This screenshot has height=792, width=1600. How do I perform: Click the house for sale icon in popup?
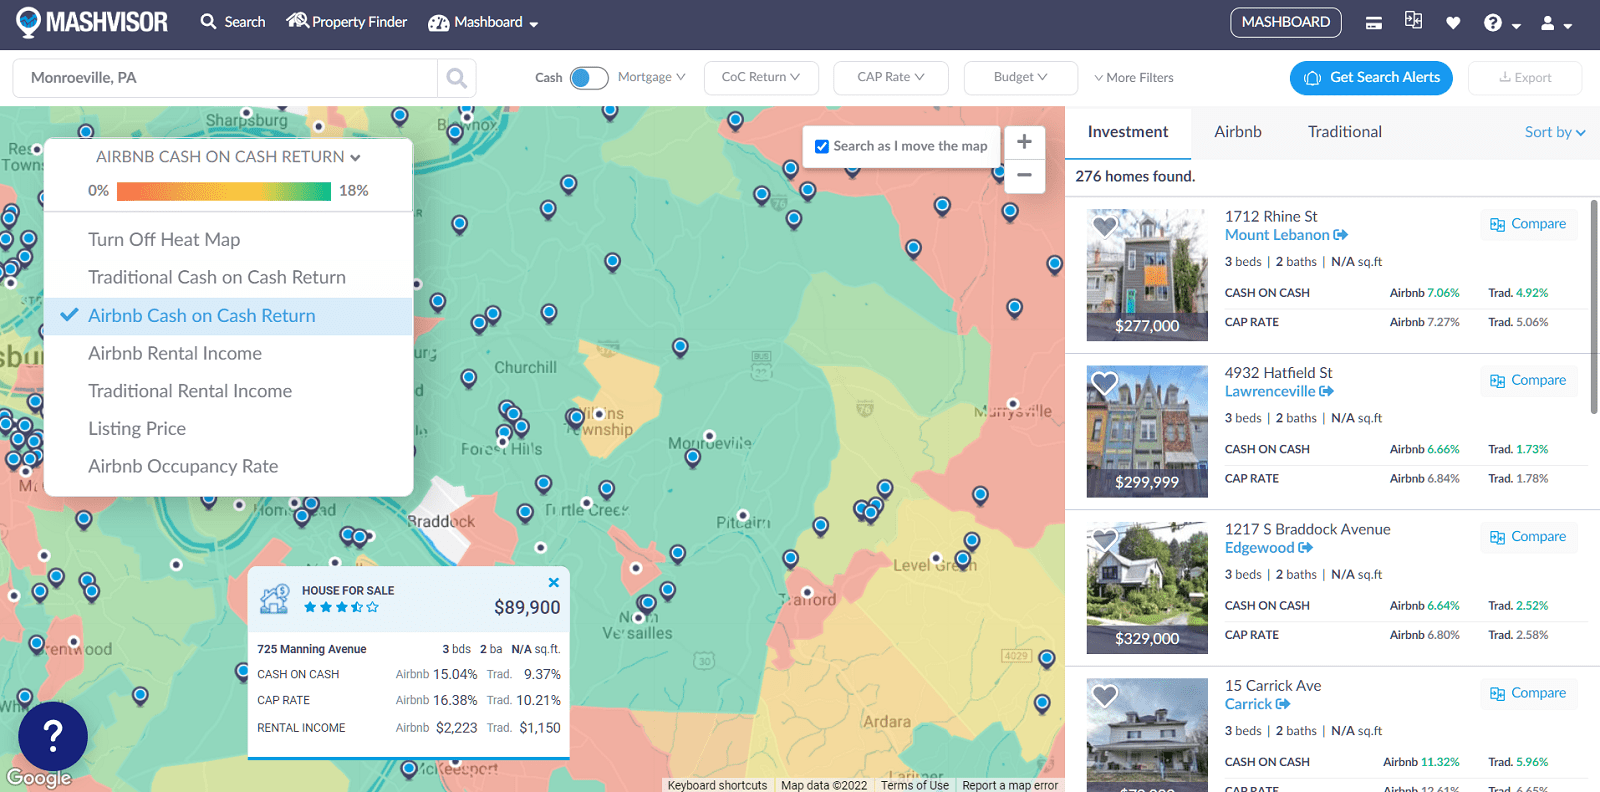[274, 599]
